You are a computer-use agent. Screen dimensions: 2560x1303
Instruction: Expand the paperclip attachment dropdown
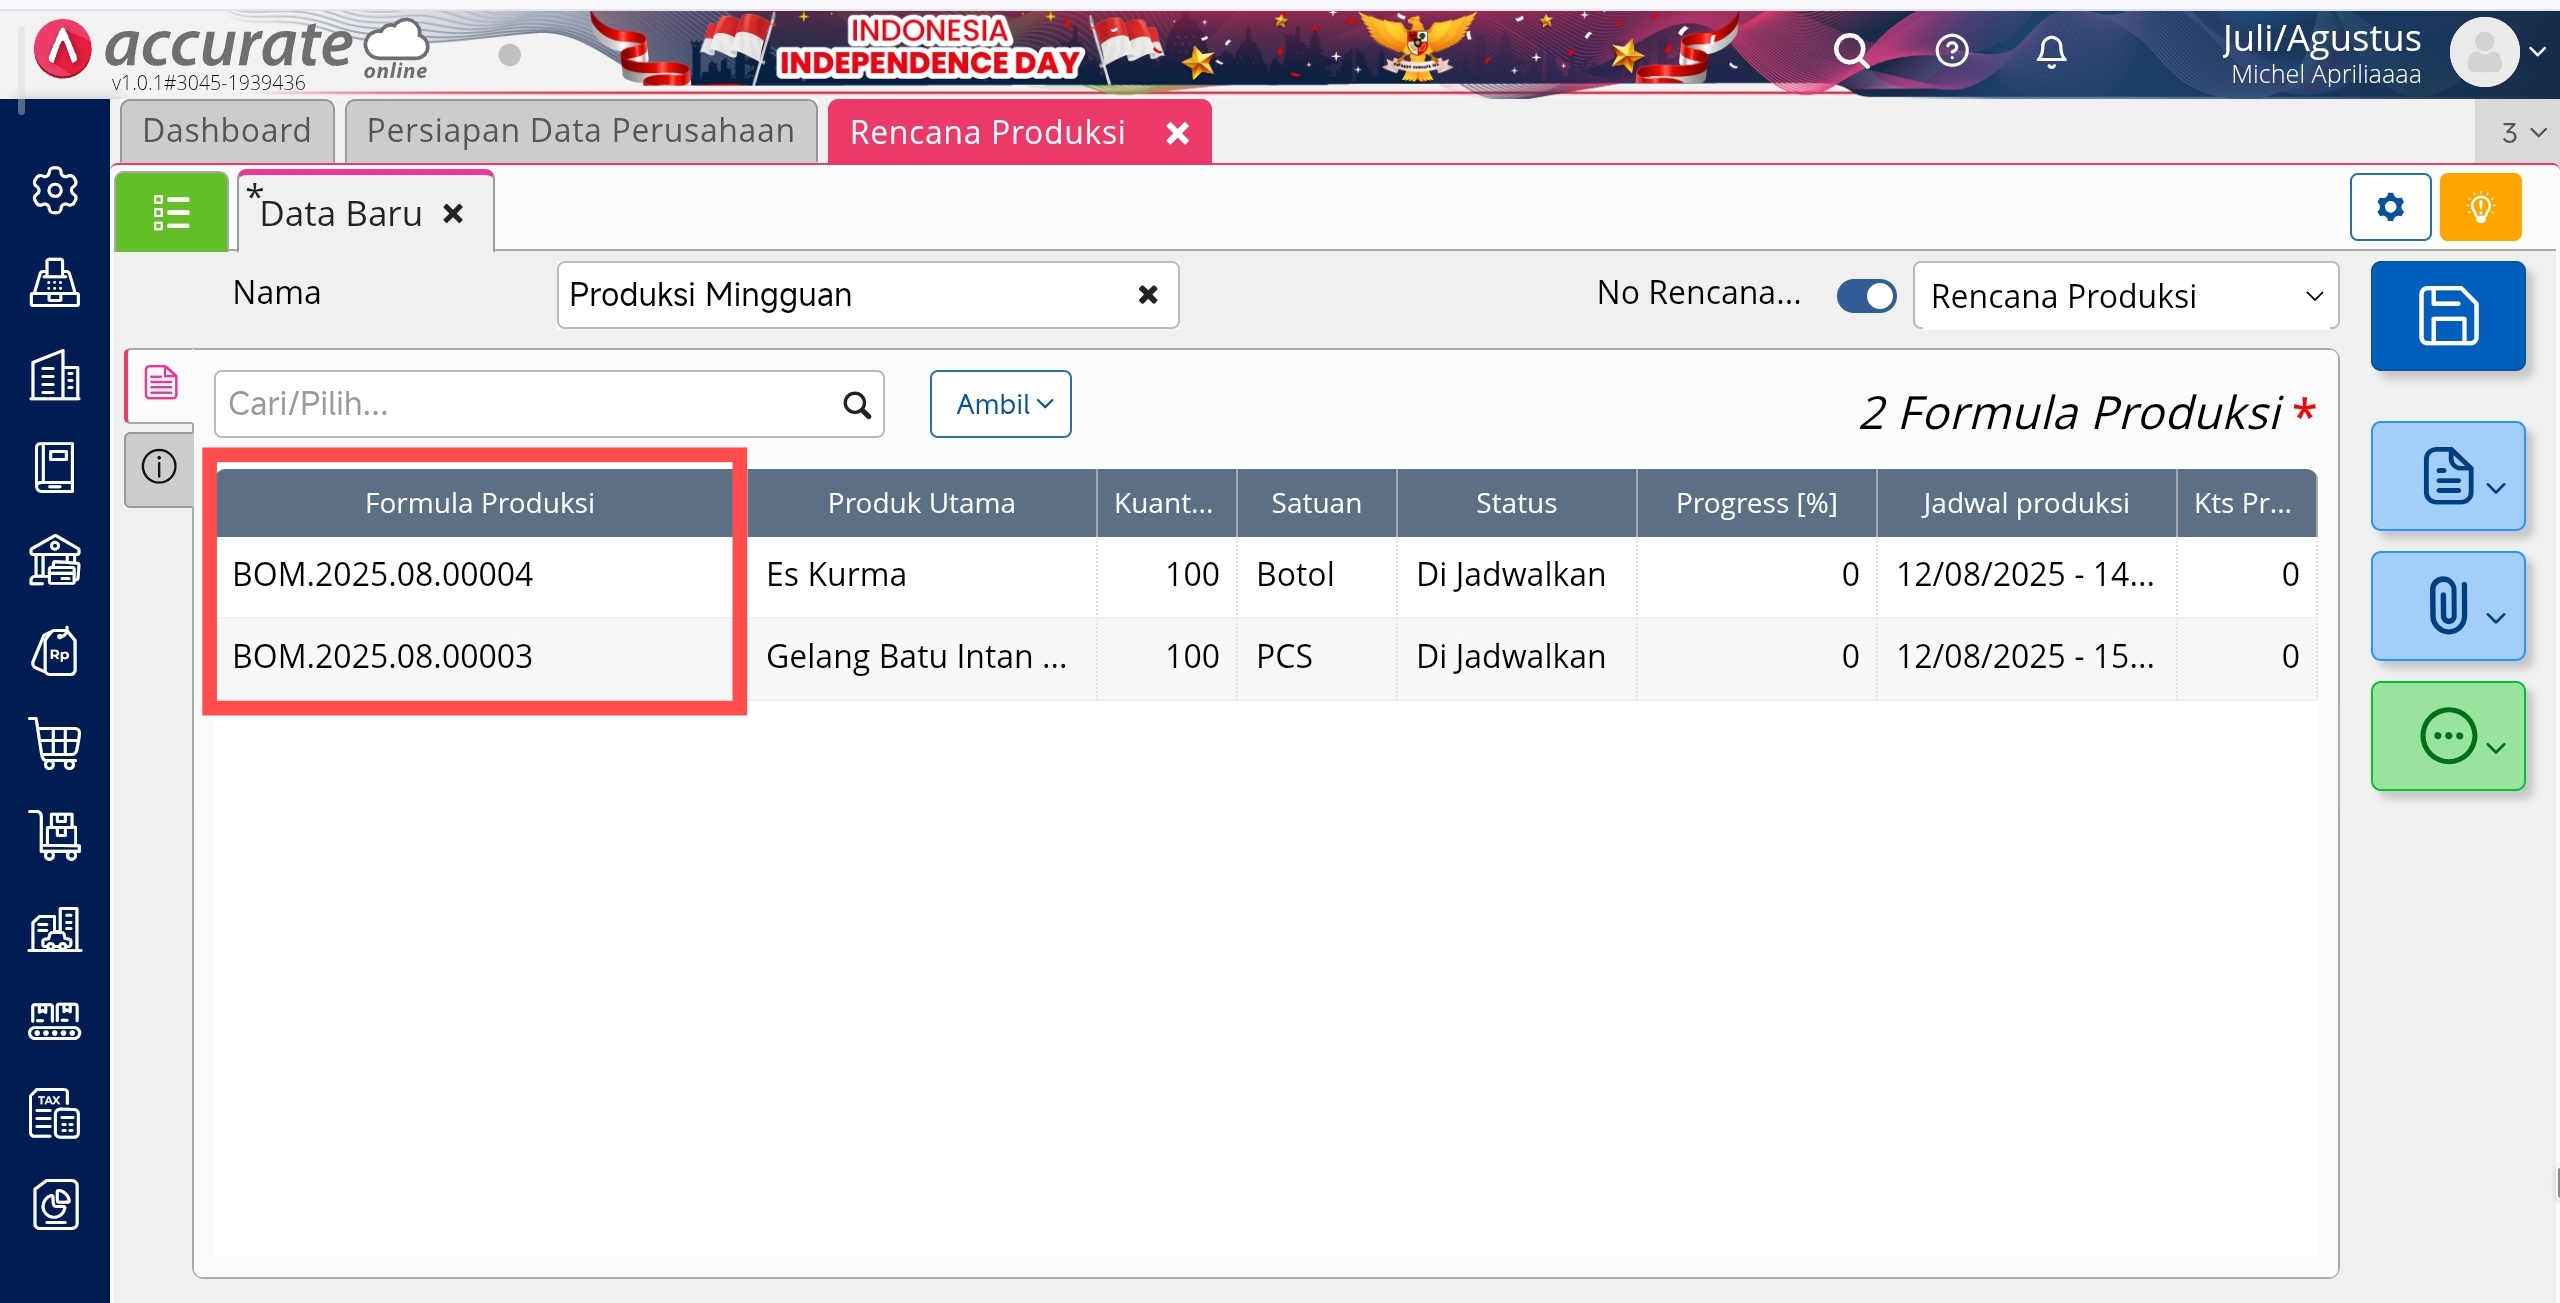2447,606
